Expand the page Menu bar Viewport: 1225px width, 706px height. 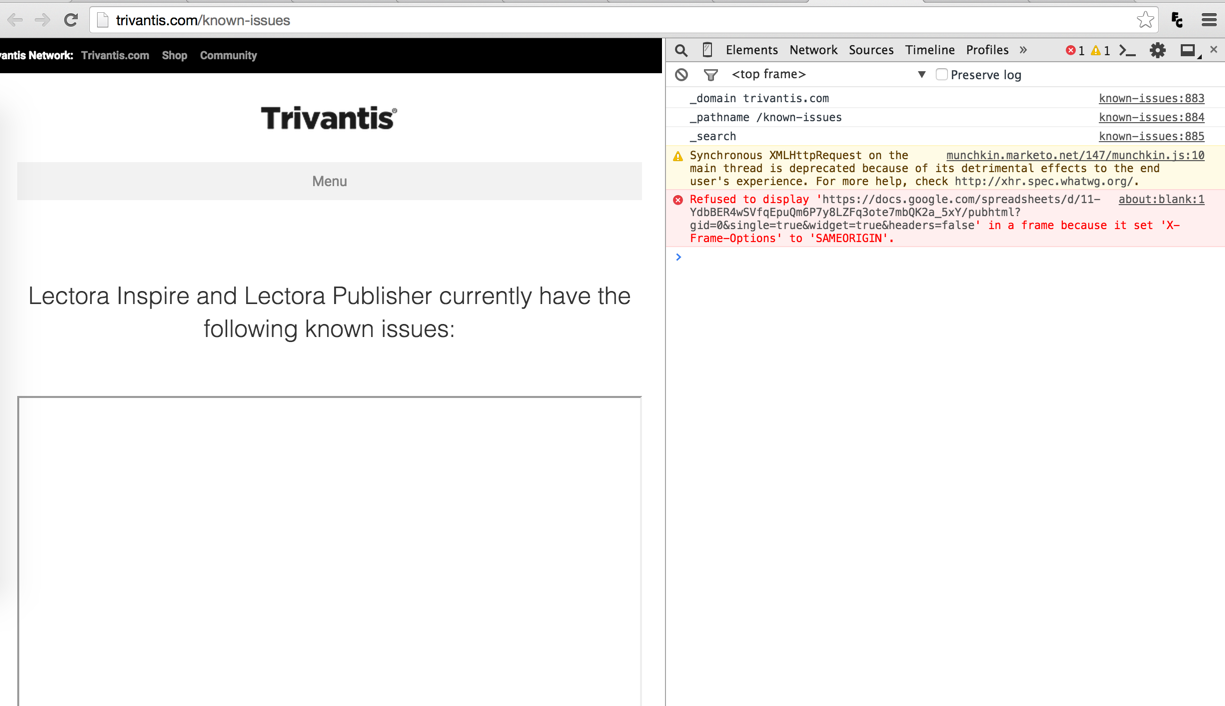coord(329,181)
